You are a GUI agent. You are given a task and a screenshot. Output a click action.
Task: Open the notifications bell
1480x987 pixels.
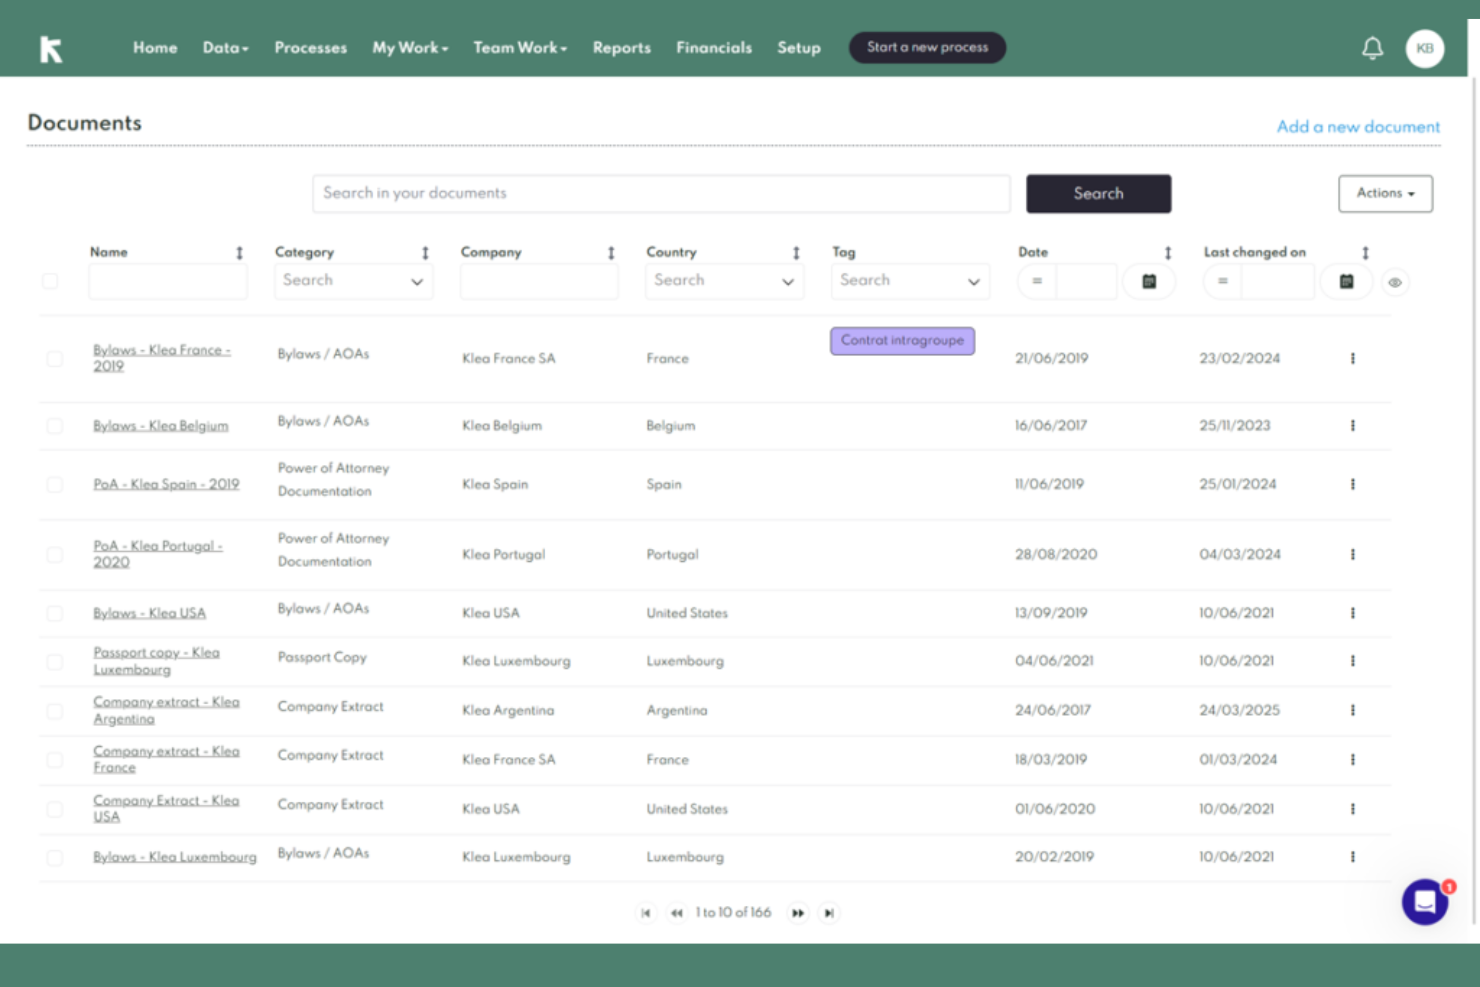tap(1372, 47)
